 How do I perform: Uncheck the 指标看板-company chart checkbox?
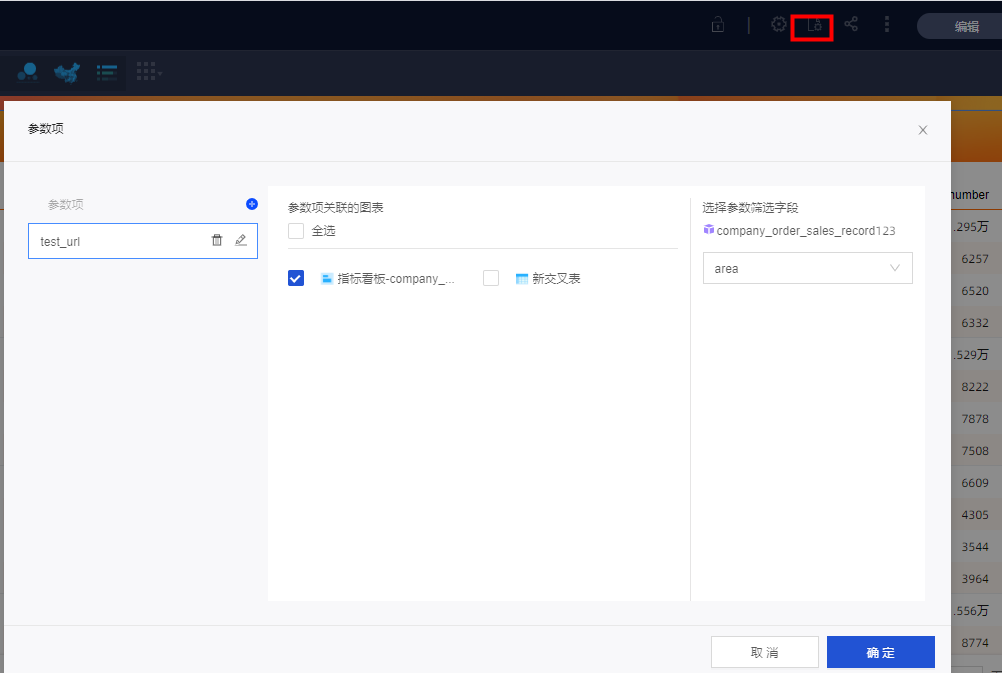click(x=296, y=279)
